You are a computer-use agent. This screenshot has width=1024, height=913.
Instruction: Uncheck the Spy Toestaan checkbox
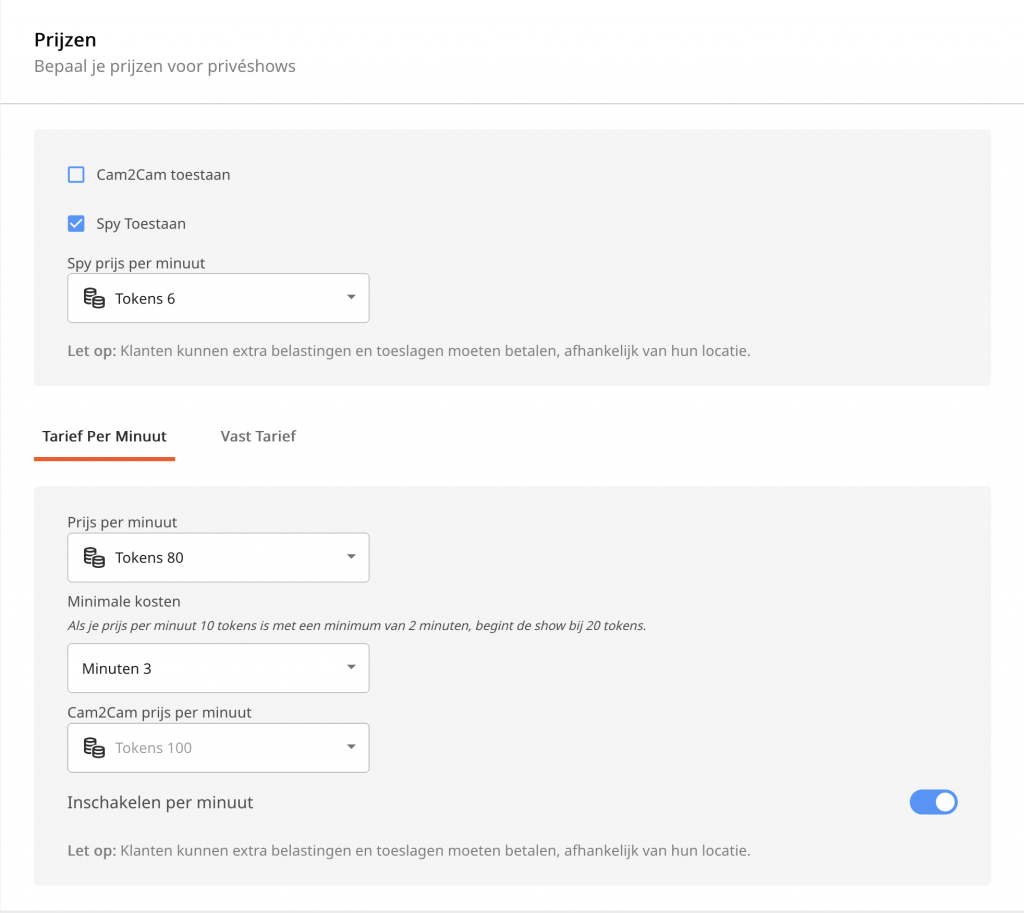point(76,224)
